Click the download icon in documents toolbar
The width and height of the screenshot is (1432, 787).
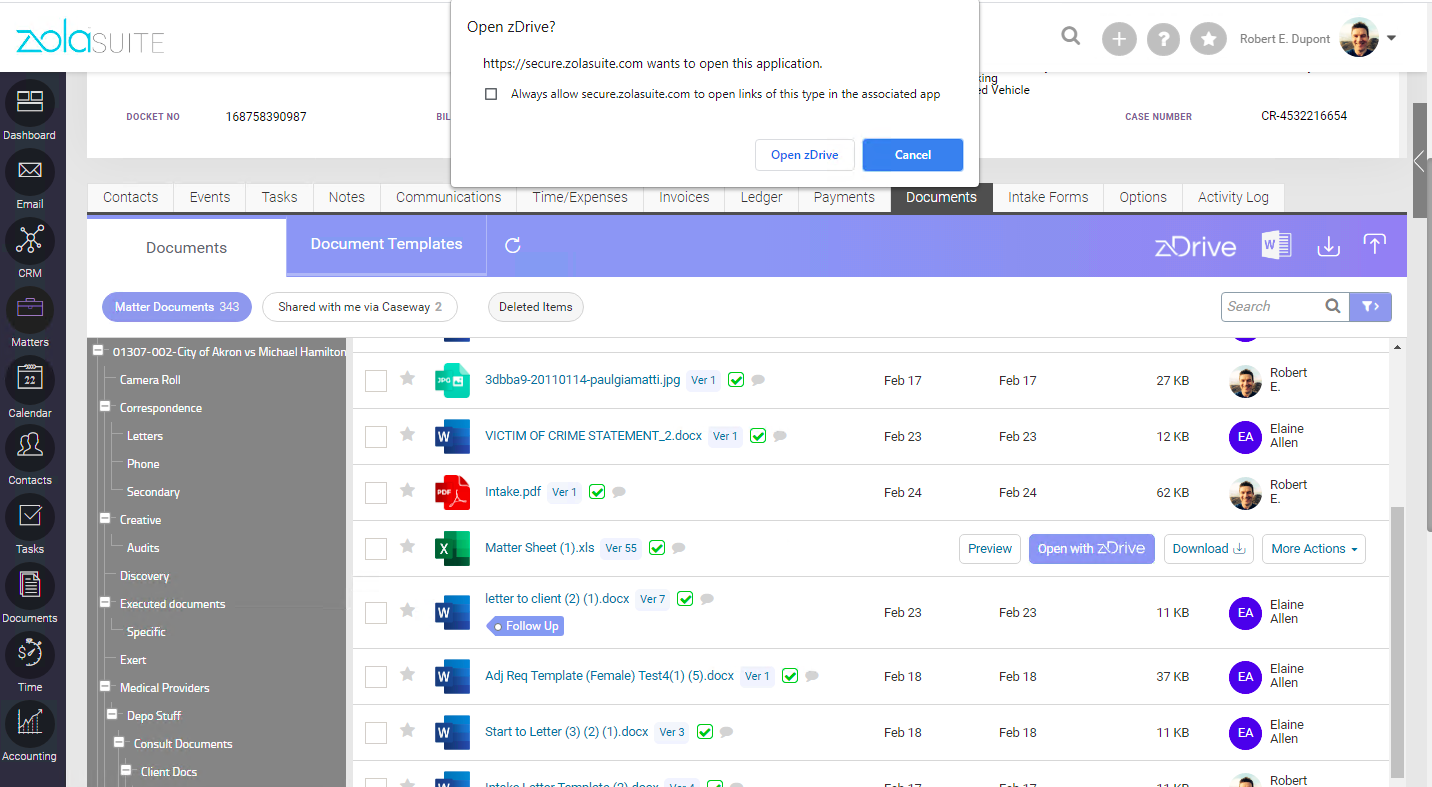tap(1328, 245)
